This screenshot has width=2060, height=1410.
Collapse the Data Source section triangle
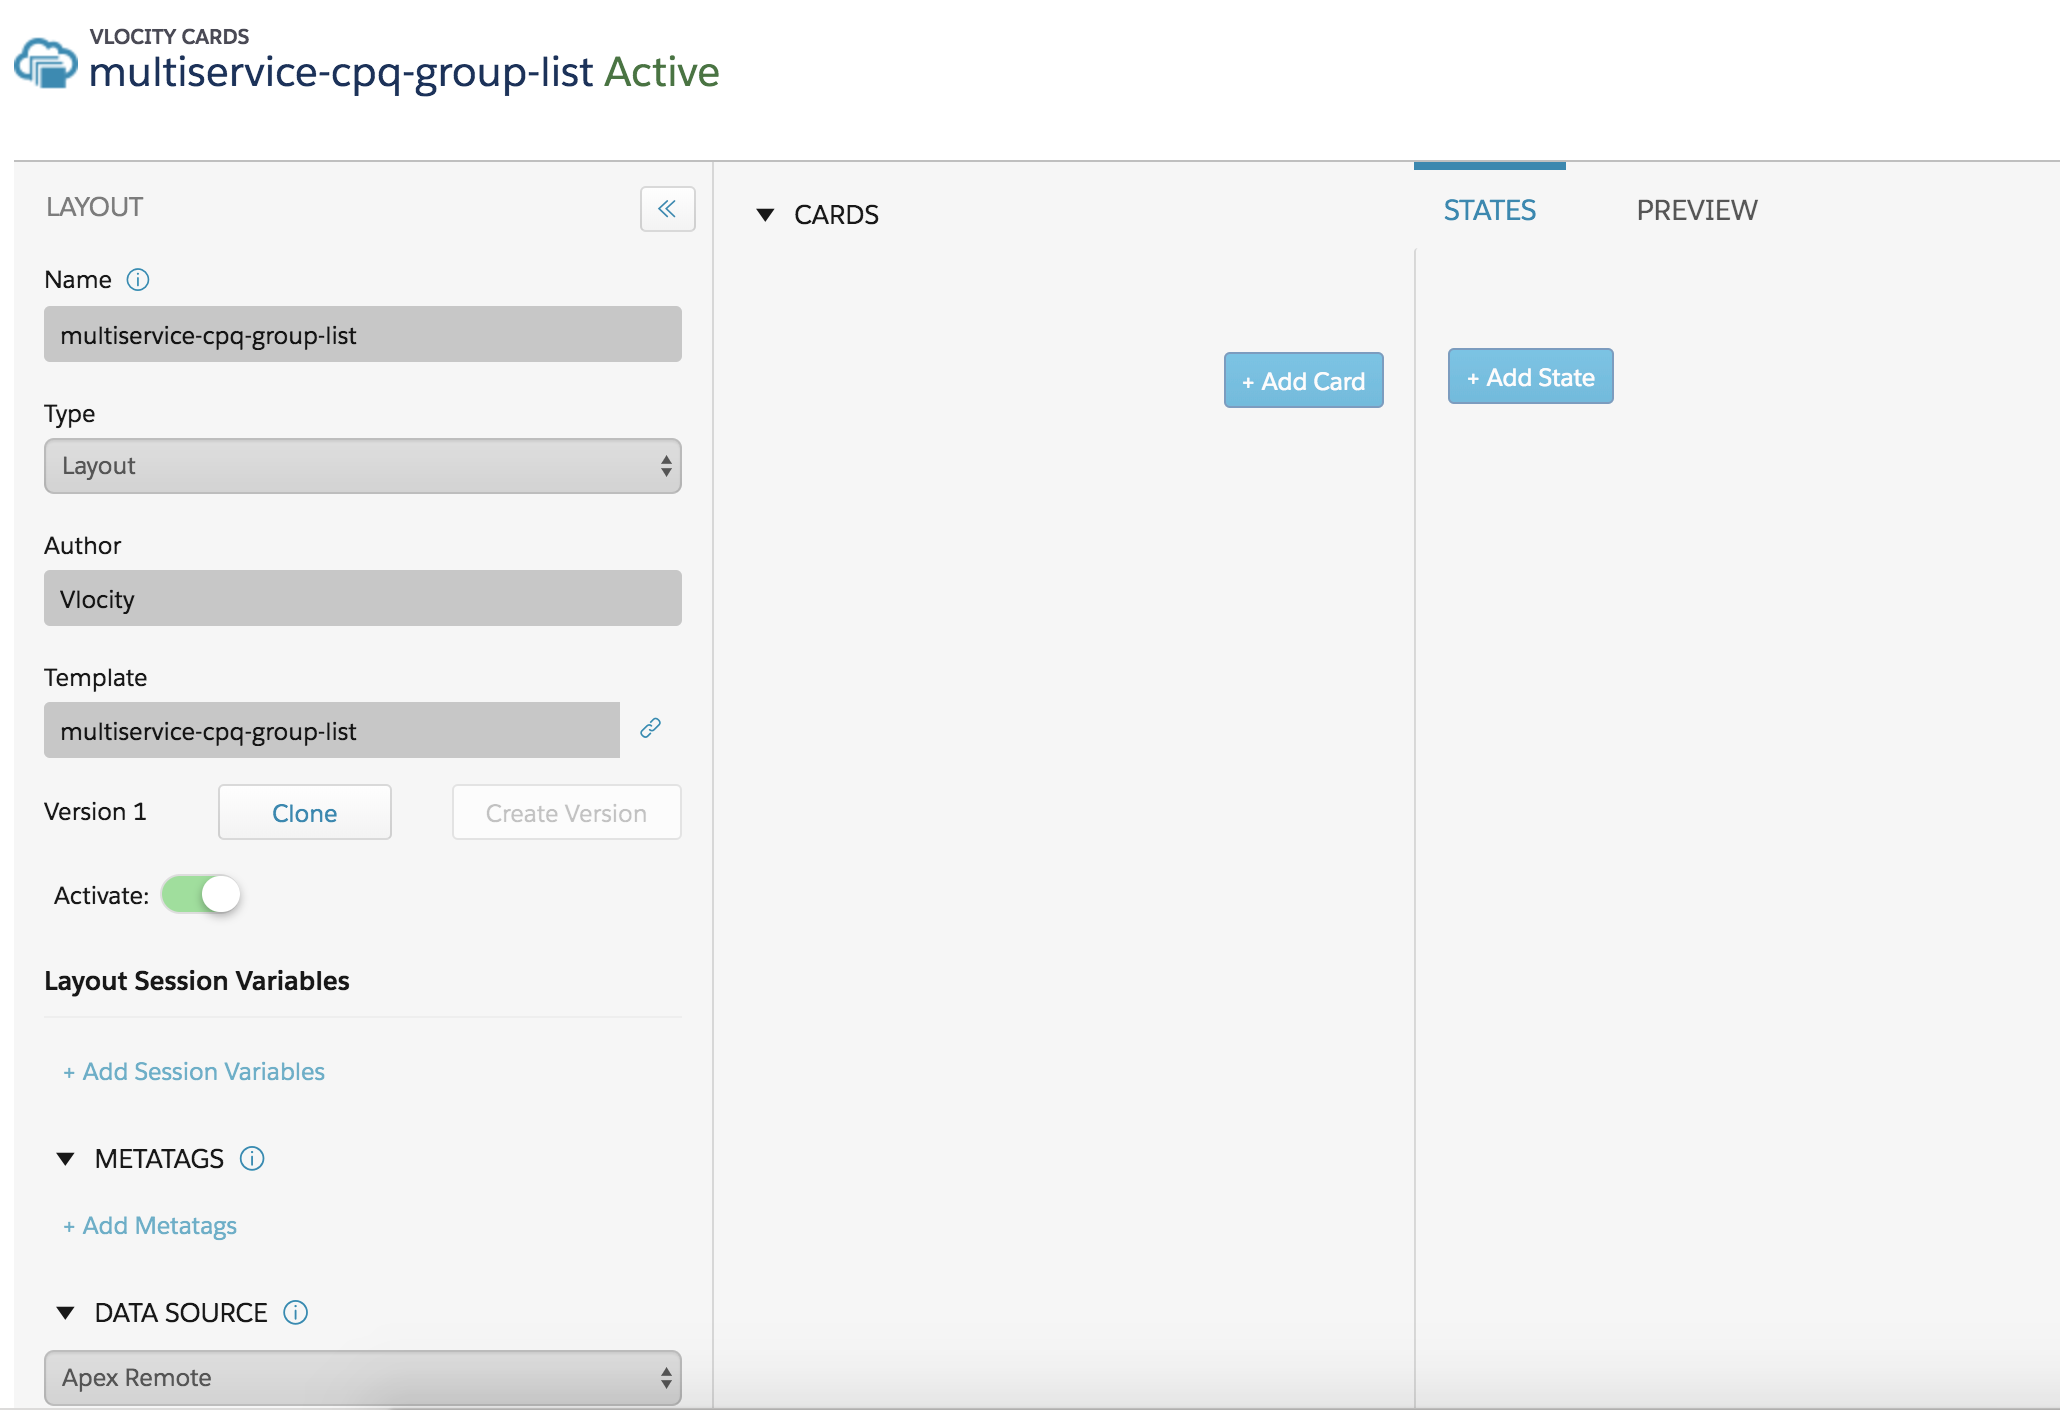click(66, 1313)
